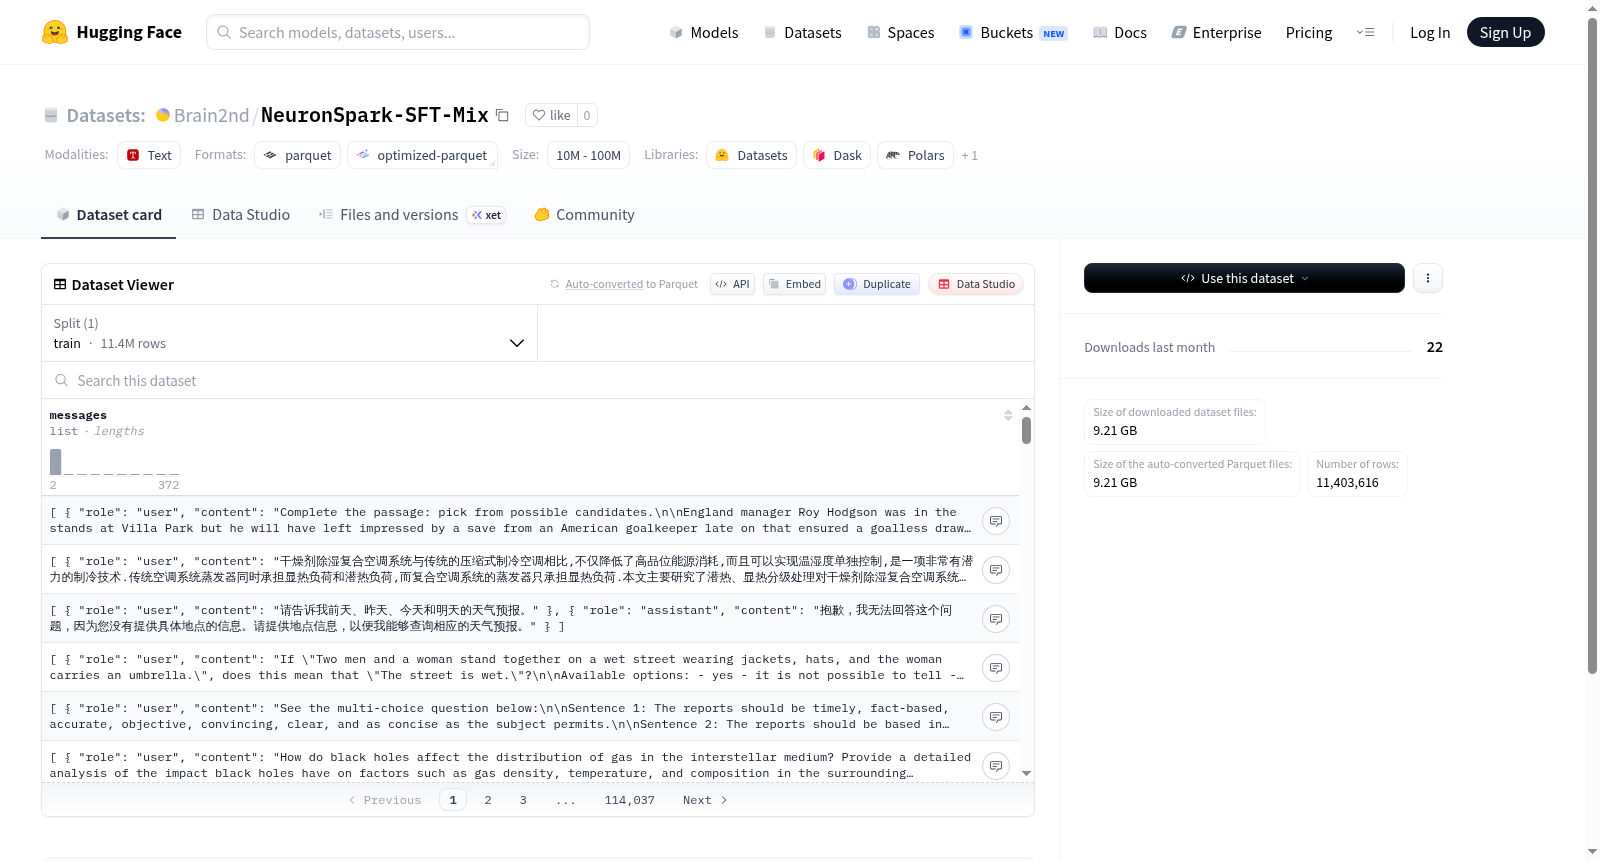The height and width of the screenshot is (861, 1600).
Task: Click the dataset viewer scroll-down arrow
Action: (1026, 773)
